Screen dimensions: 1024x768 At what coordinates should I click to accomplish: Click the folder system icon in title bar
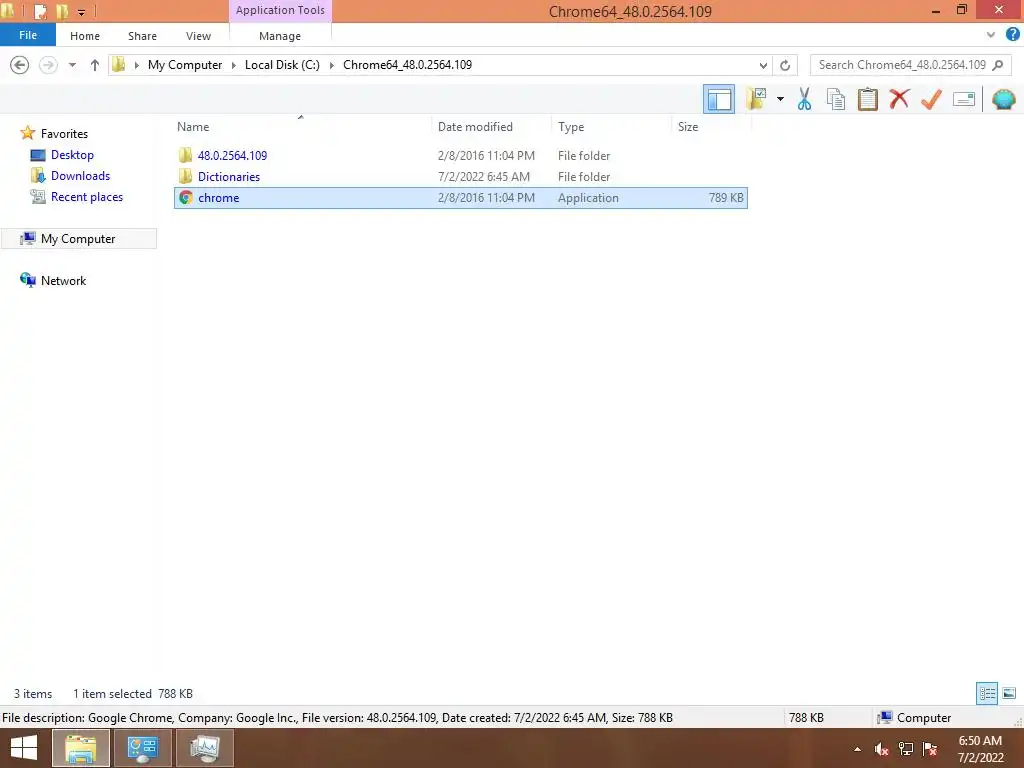pos(7,10)
